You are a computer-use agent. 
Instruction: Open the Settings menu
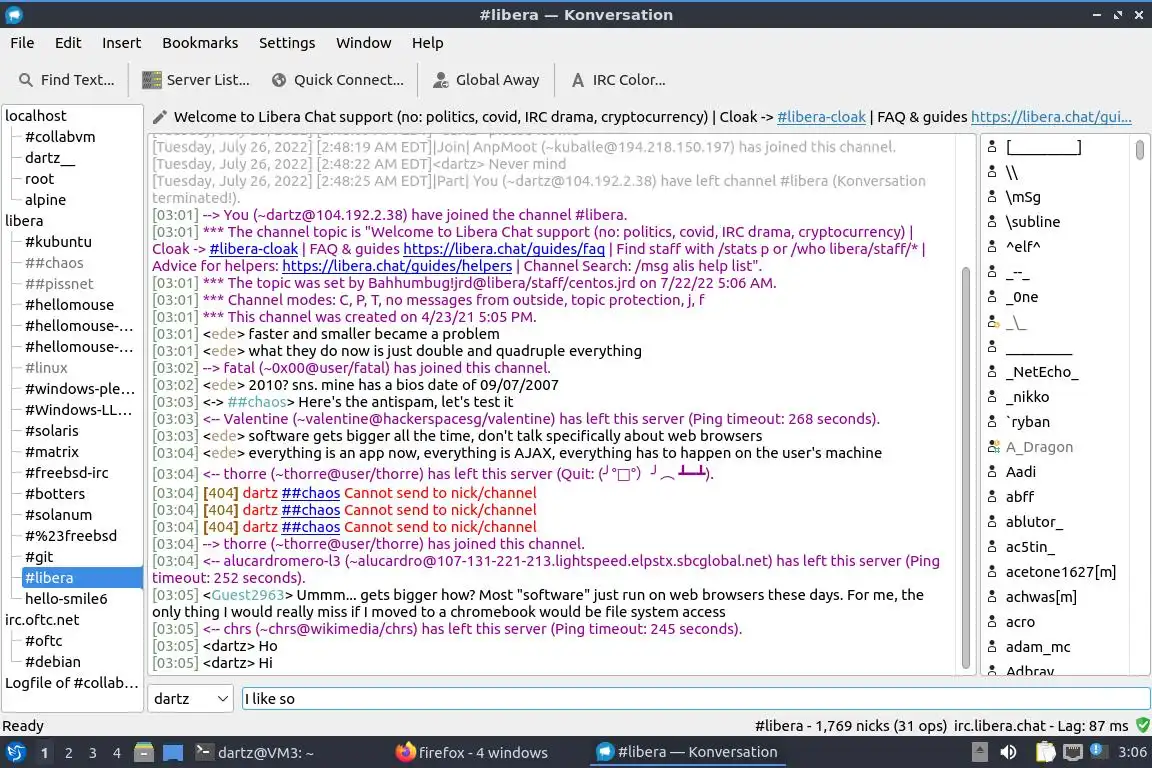point(287,43)
